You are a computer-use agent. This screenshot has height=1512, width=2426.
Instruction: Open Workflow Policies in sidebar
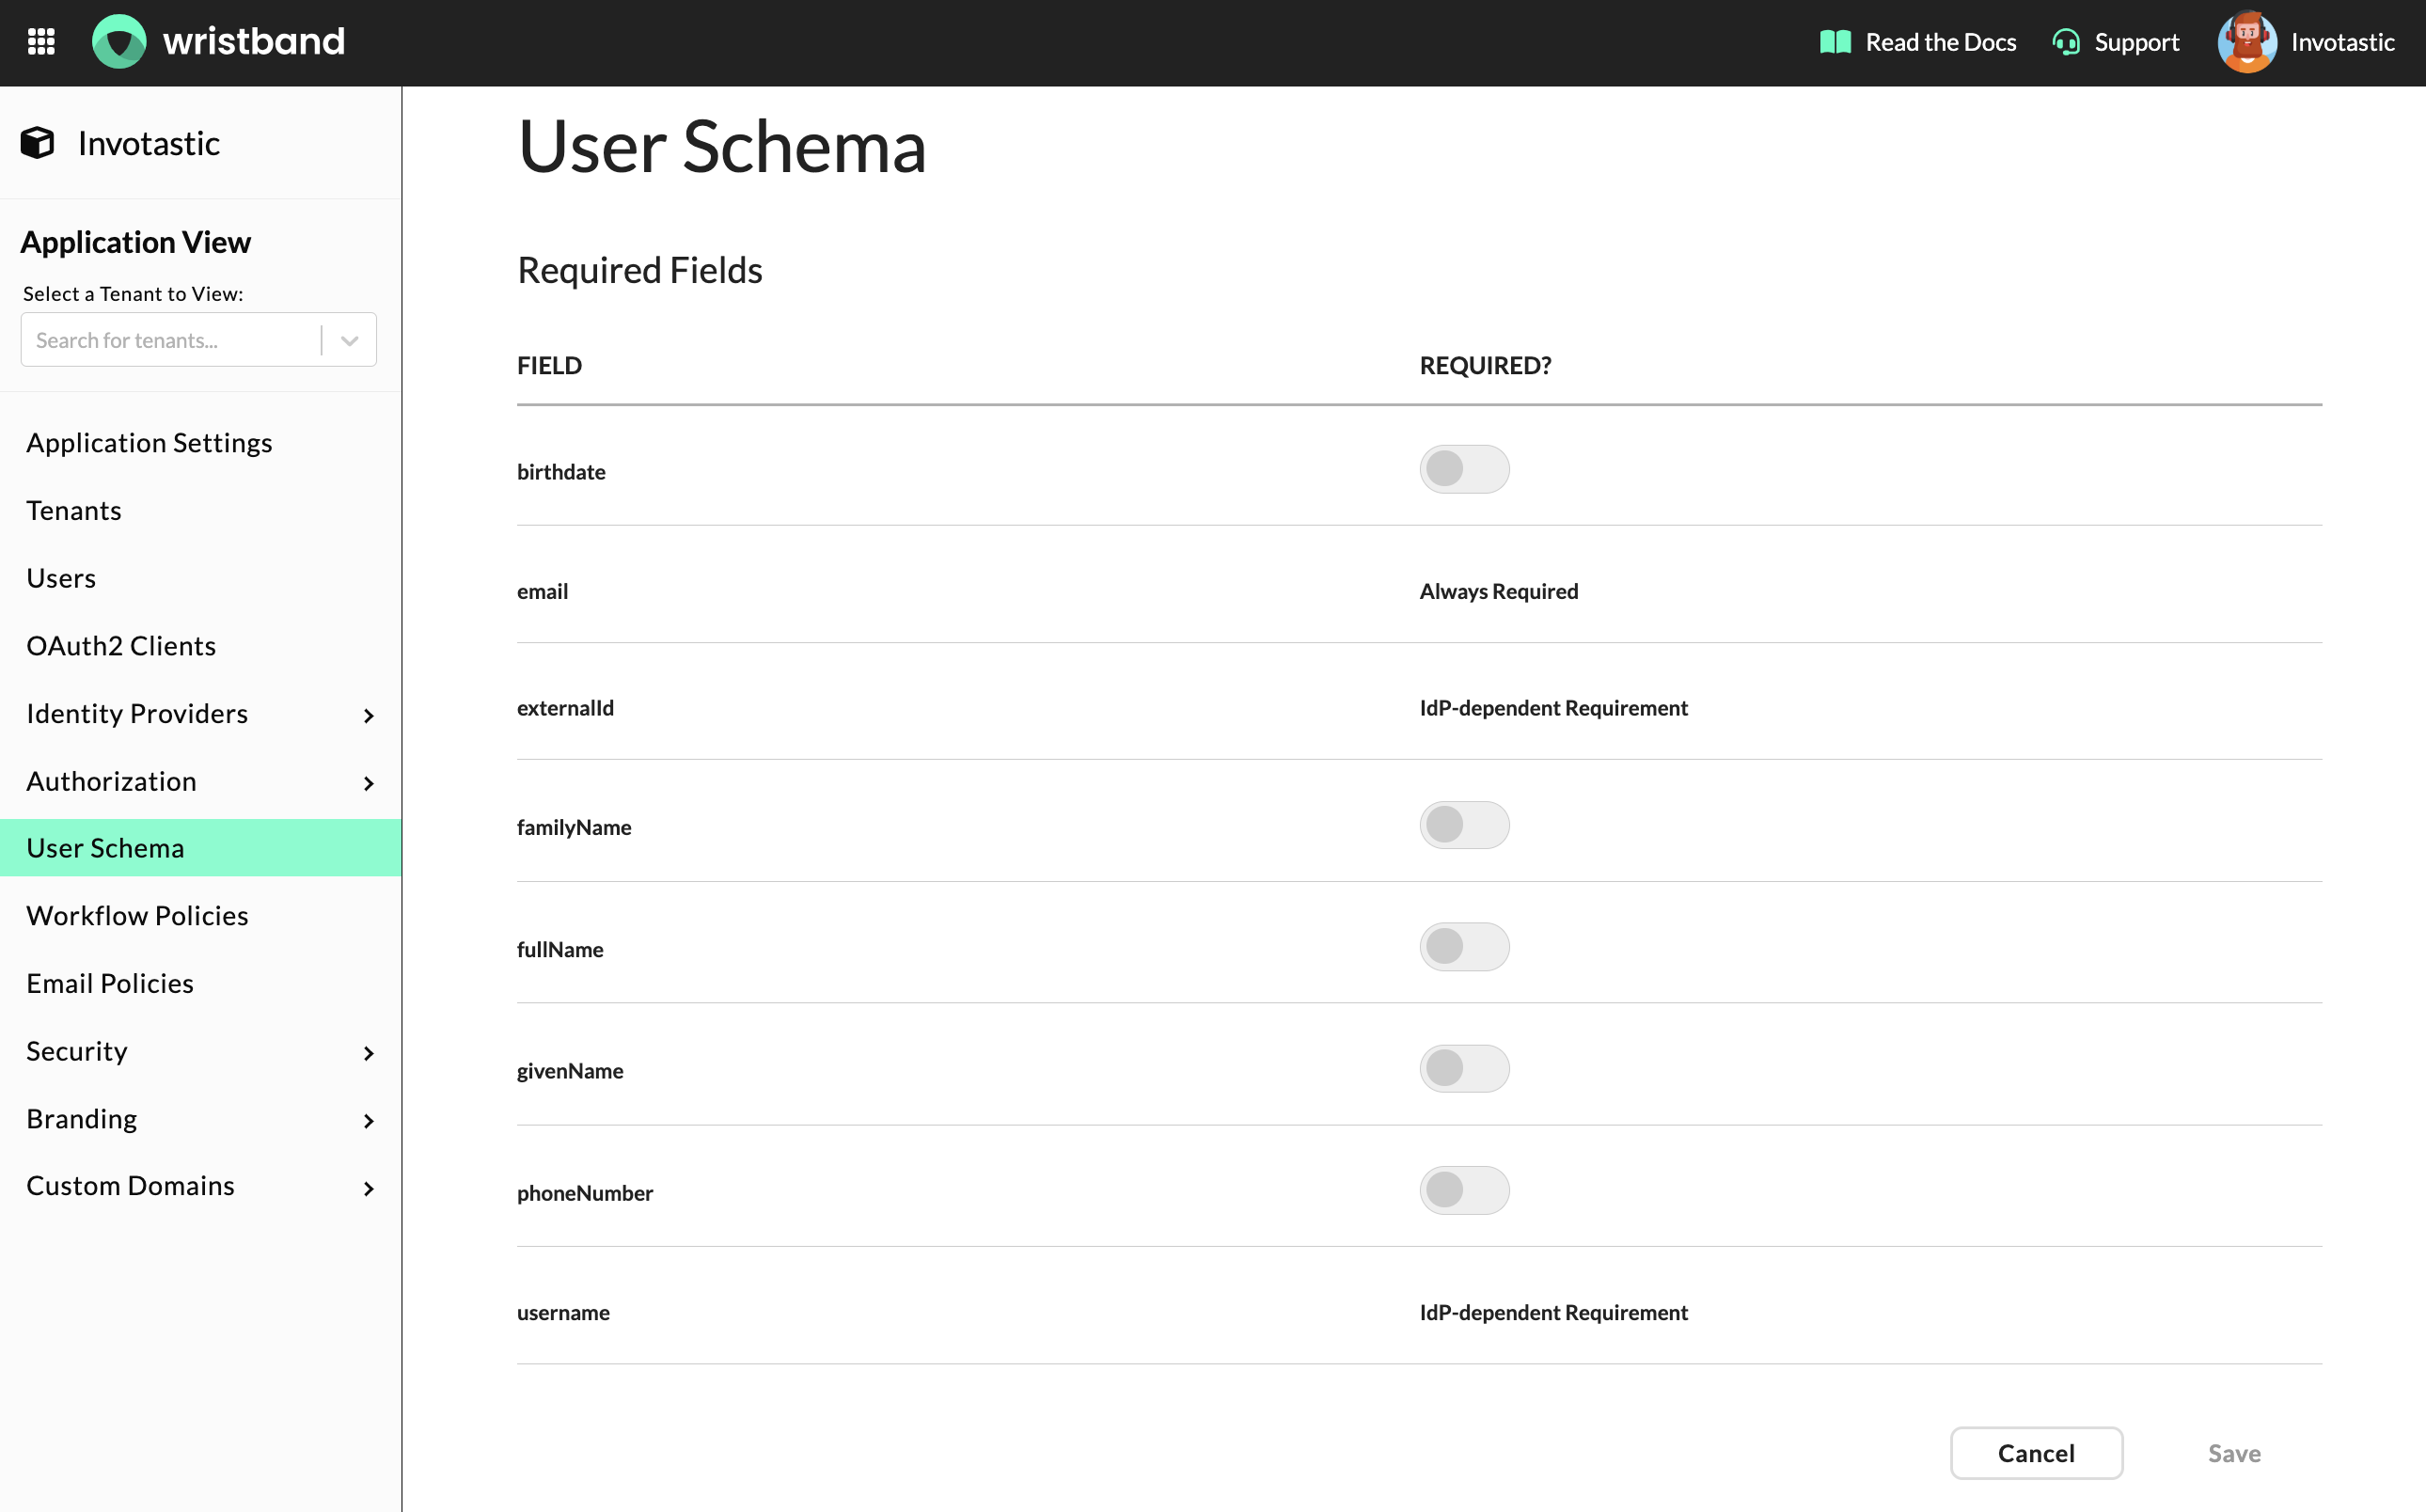(137, 915)
